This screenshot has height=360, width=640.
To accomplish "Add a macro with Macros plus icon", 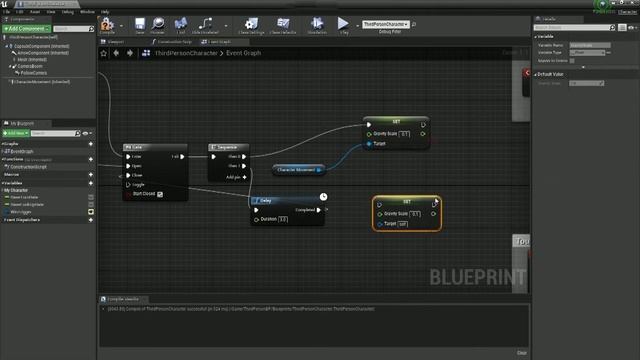I will (91, 175).
